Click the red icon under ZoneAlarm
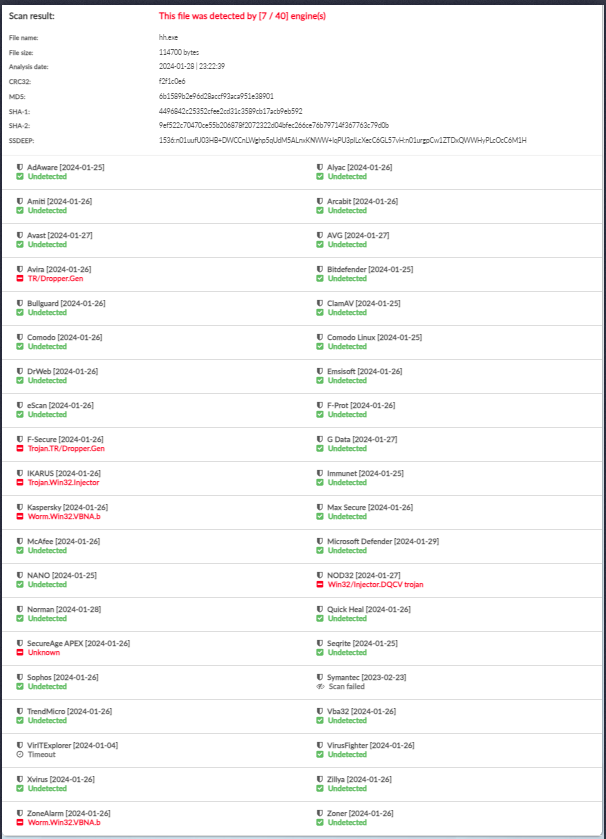This screenshot has height=839, width=606. coord(20,822)
